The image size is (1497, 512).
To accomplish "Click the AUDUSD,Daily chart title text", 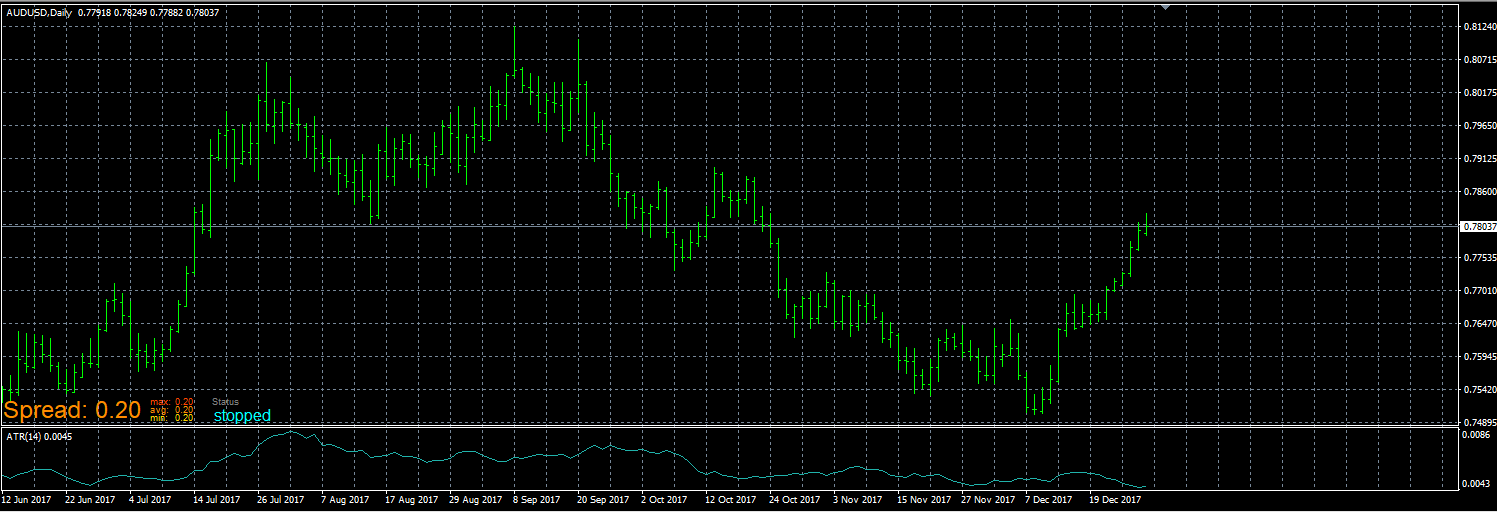I will [x=39, y=12].
